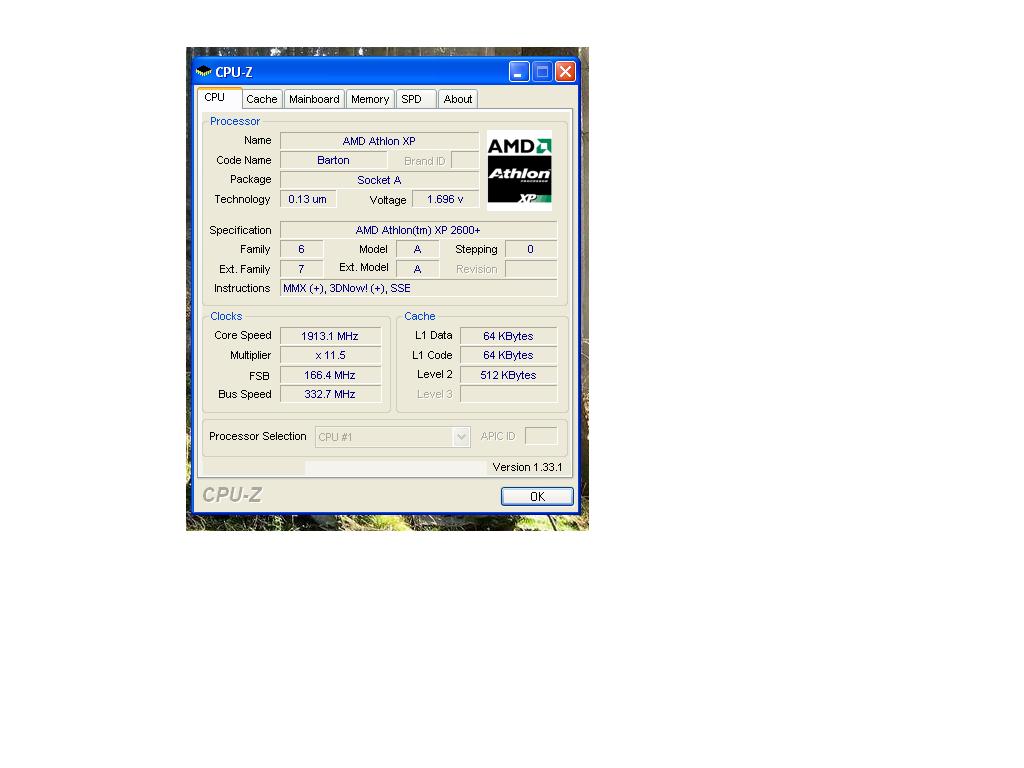This screenshot has width=1024, height=768.
Task: Click the Package value Socket A
Action: (x=379, y=180)
